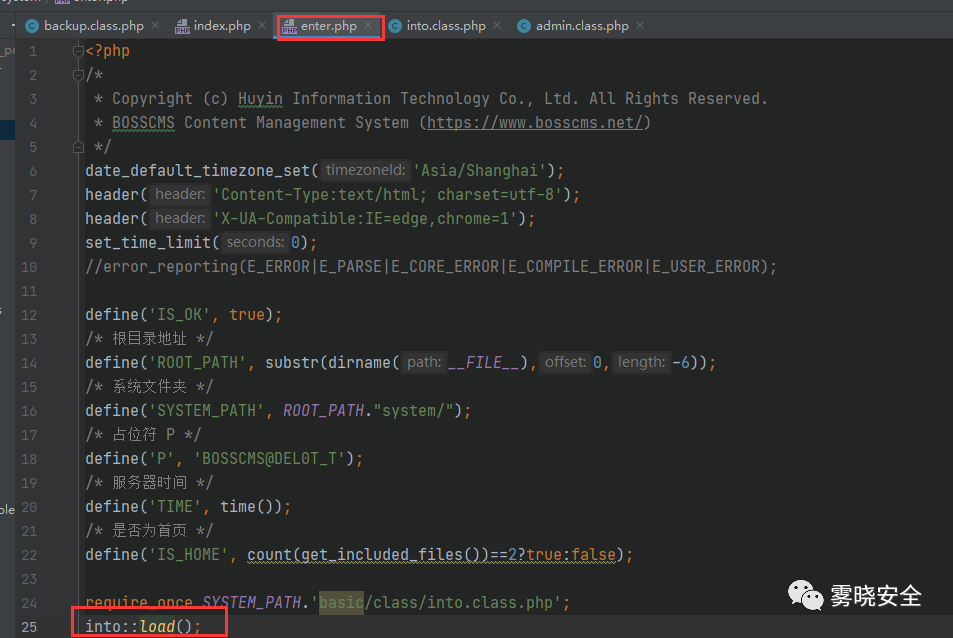Click the highlighted 'basic' text on line 24
This screenshot has height=638, width=953.
[341, 603]
